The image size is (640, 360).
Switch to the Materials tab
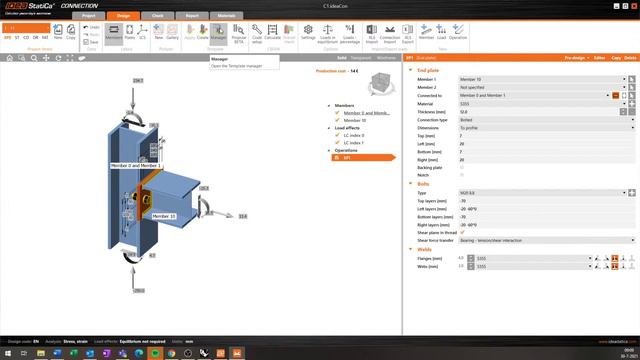point(227,16)
